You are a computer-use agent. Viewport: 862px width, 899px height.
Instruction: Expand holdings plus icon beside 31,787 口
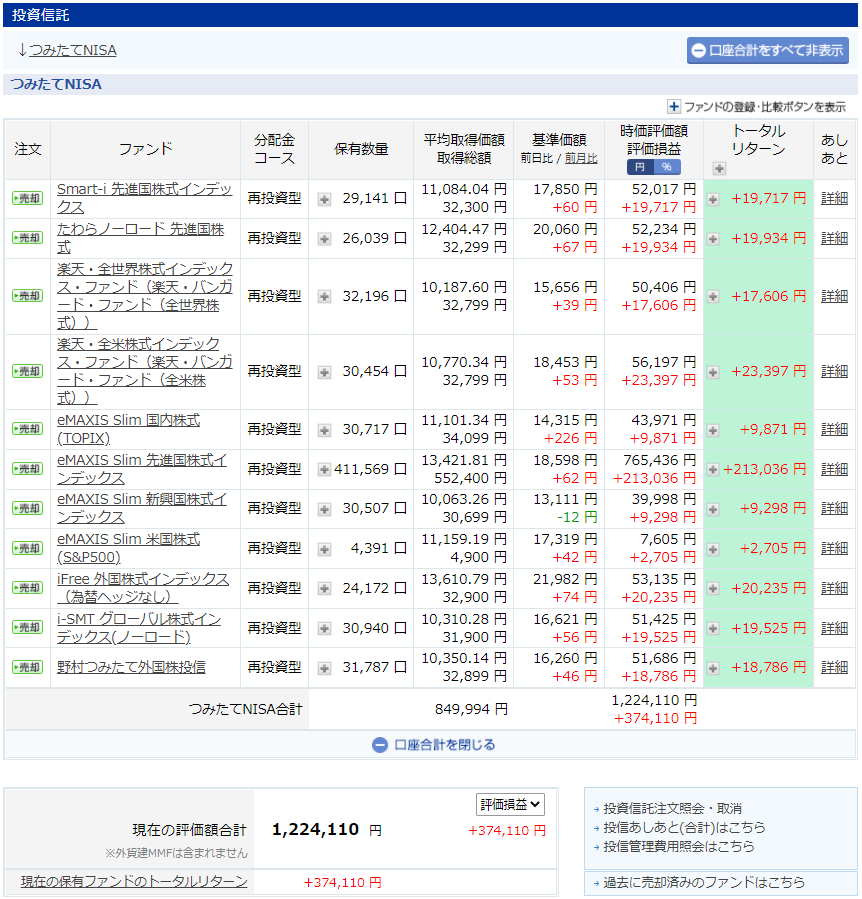pos(325,669)
